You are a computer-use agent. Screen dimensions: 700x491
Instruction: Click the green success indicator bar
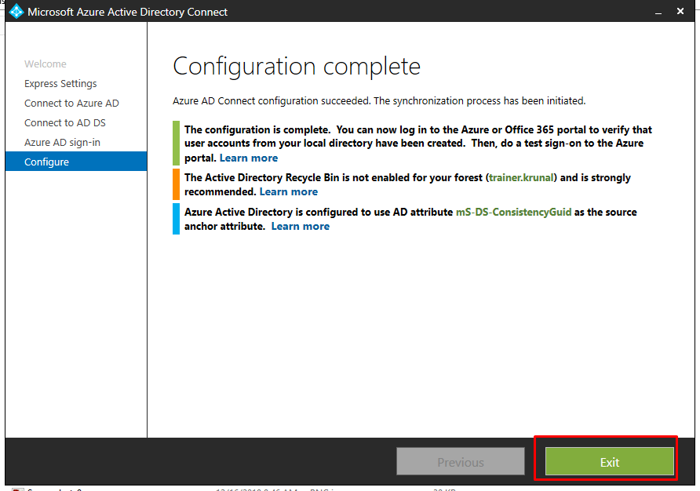point(176,144)
